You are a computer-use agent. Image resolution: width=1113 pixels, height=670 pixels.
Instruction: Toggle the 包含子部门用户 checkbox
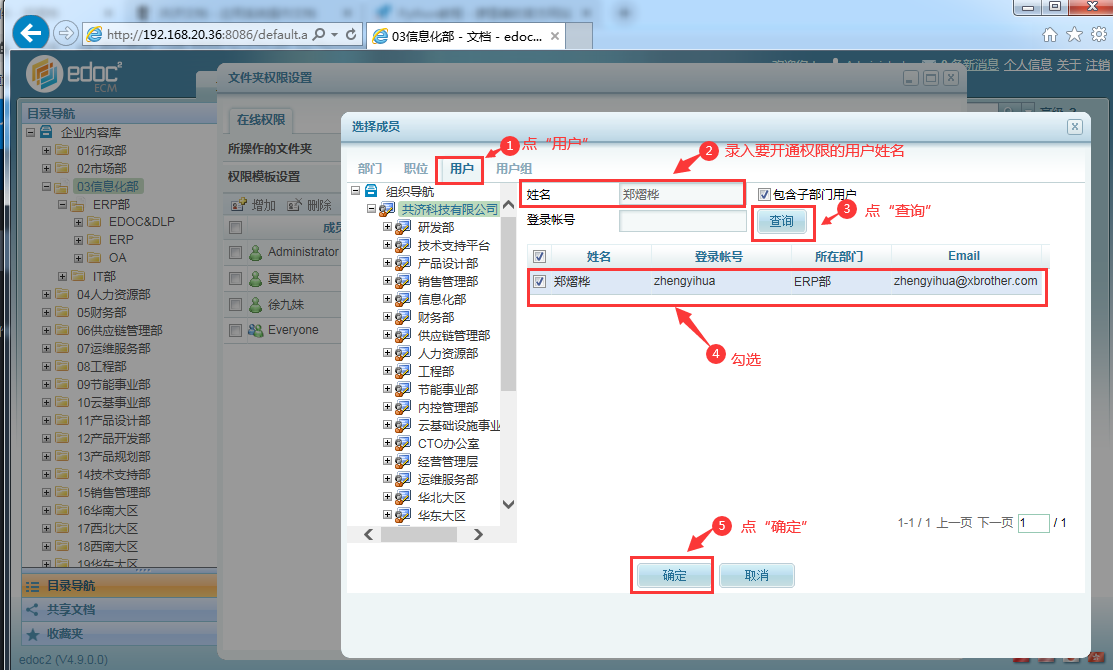764,194
